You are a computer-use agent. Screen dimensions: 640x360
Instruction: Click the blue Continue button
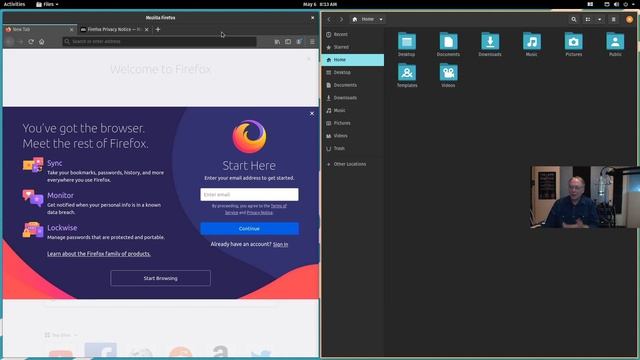(x=249, y=229)
